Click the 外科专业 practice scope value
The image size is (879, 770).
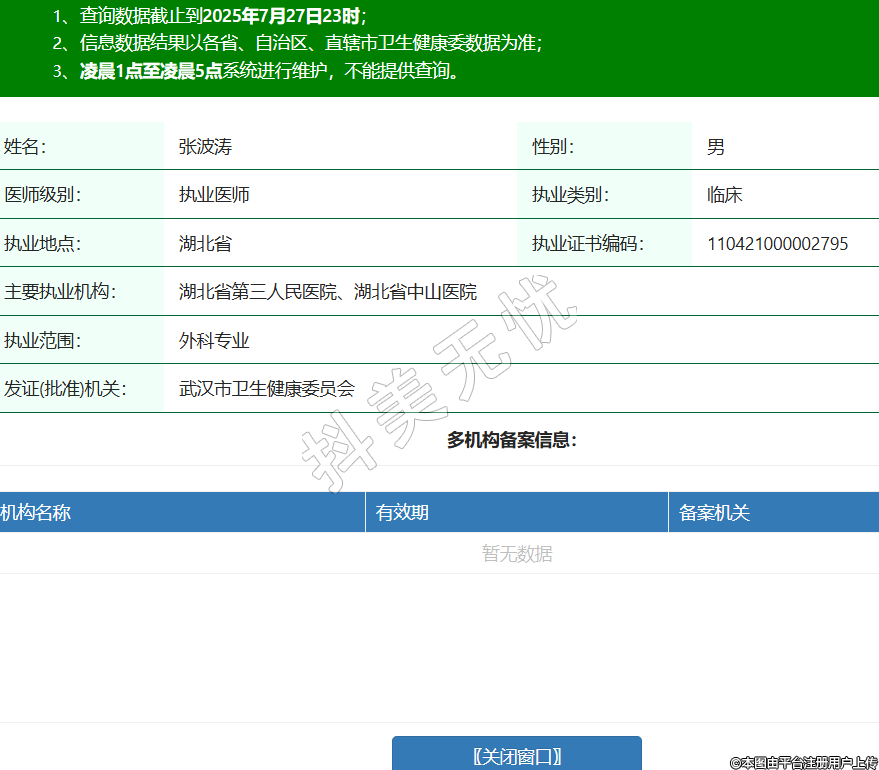click(x=214, y=341)
